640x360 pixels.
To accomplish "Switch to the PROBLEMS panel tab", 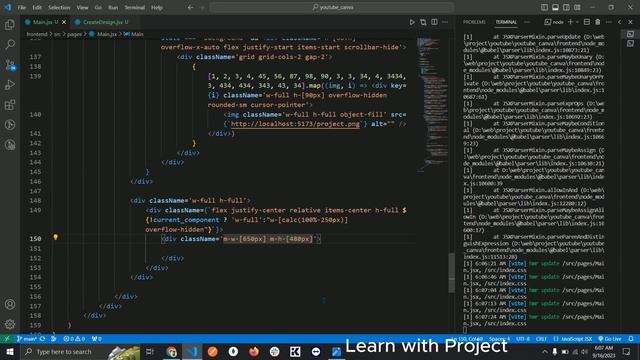I will [474, 22].
